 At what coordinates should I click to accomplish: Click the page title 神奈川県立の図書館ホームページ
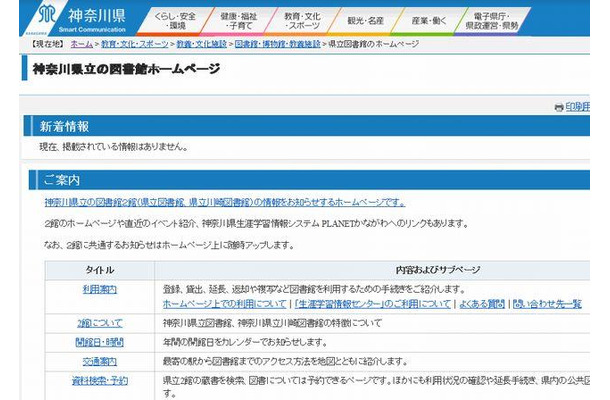coord(126,69)
